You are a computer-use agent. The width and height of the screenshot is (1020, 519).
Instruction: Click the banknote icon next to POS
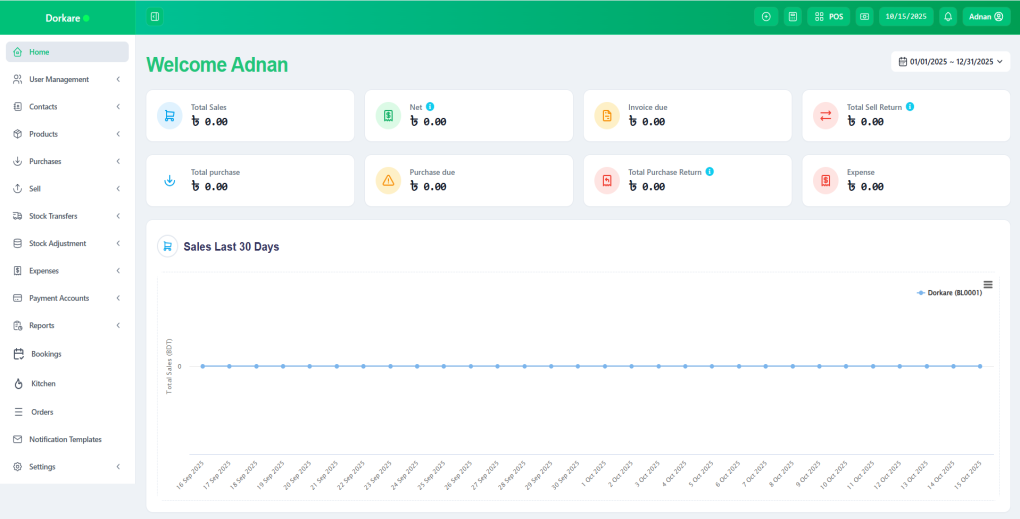(x=864, y=17)
